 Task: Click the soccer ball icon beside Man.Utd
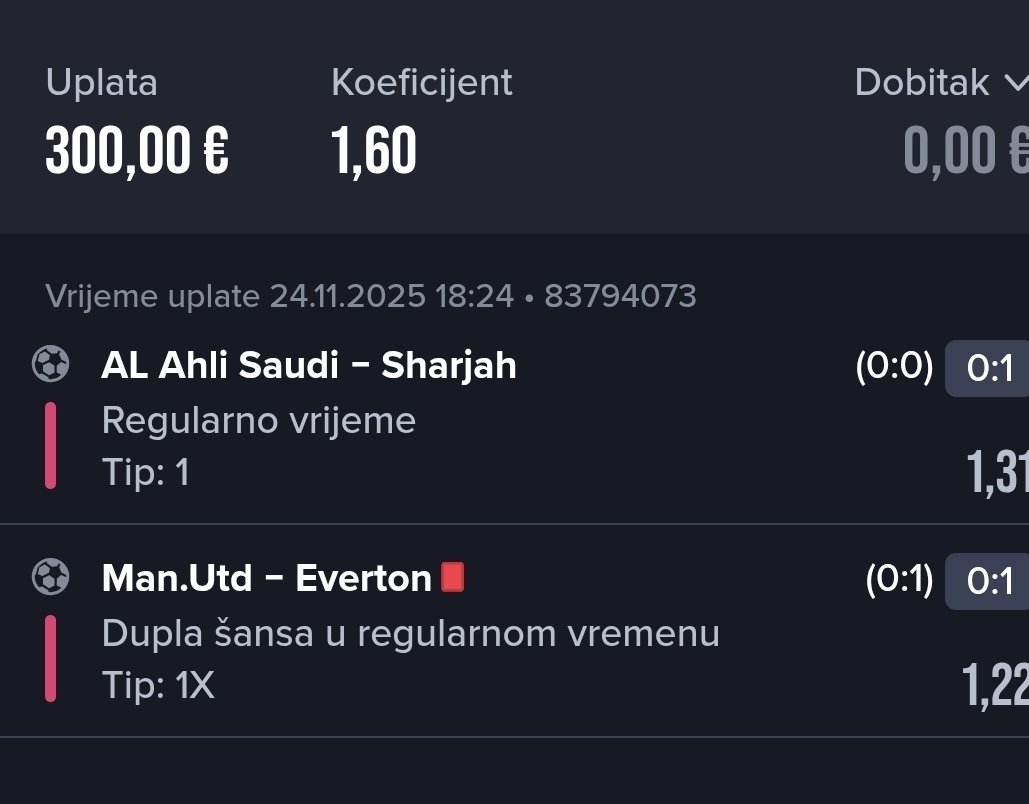(50, 576)
